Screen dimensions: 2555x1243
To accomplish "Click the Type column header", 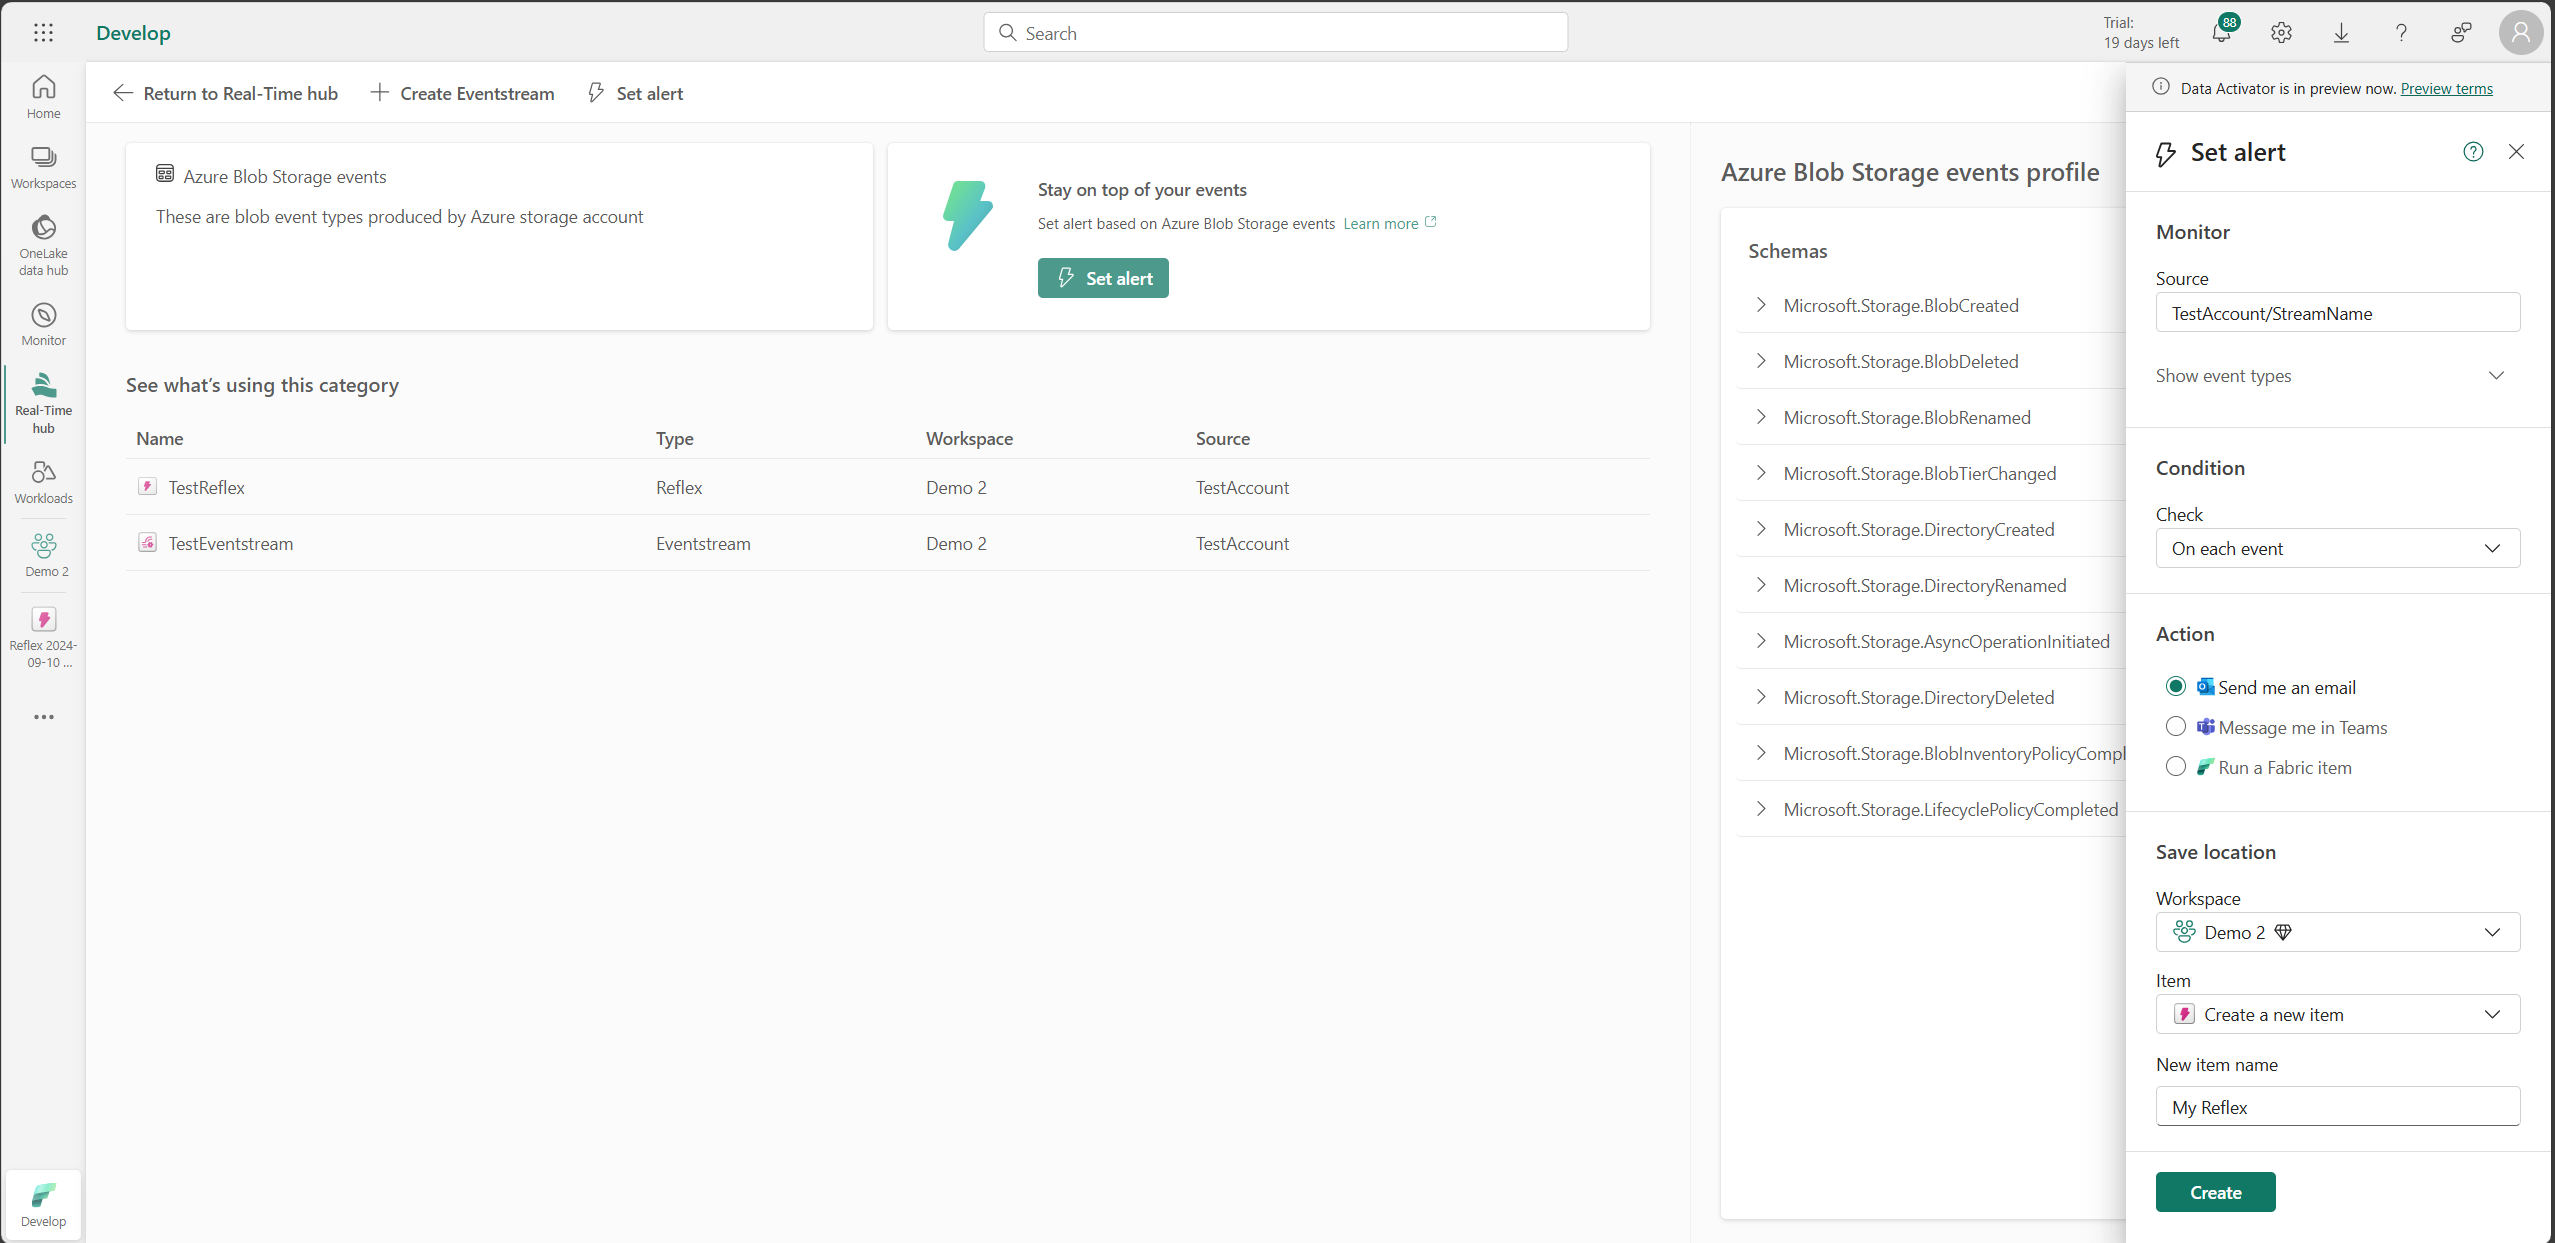I will pos(675,438).
